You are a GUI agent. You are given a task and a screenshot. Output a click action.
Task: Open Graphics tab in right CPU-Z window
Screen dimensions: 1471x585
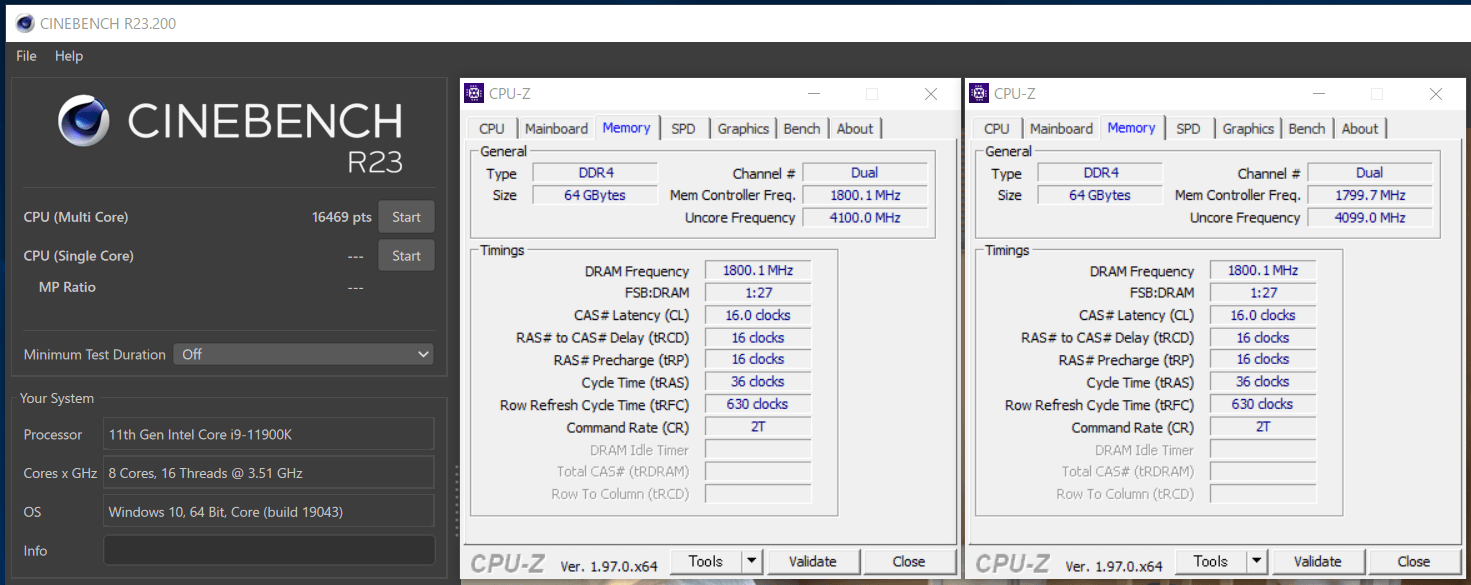1248,129
